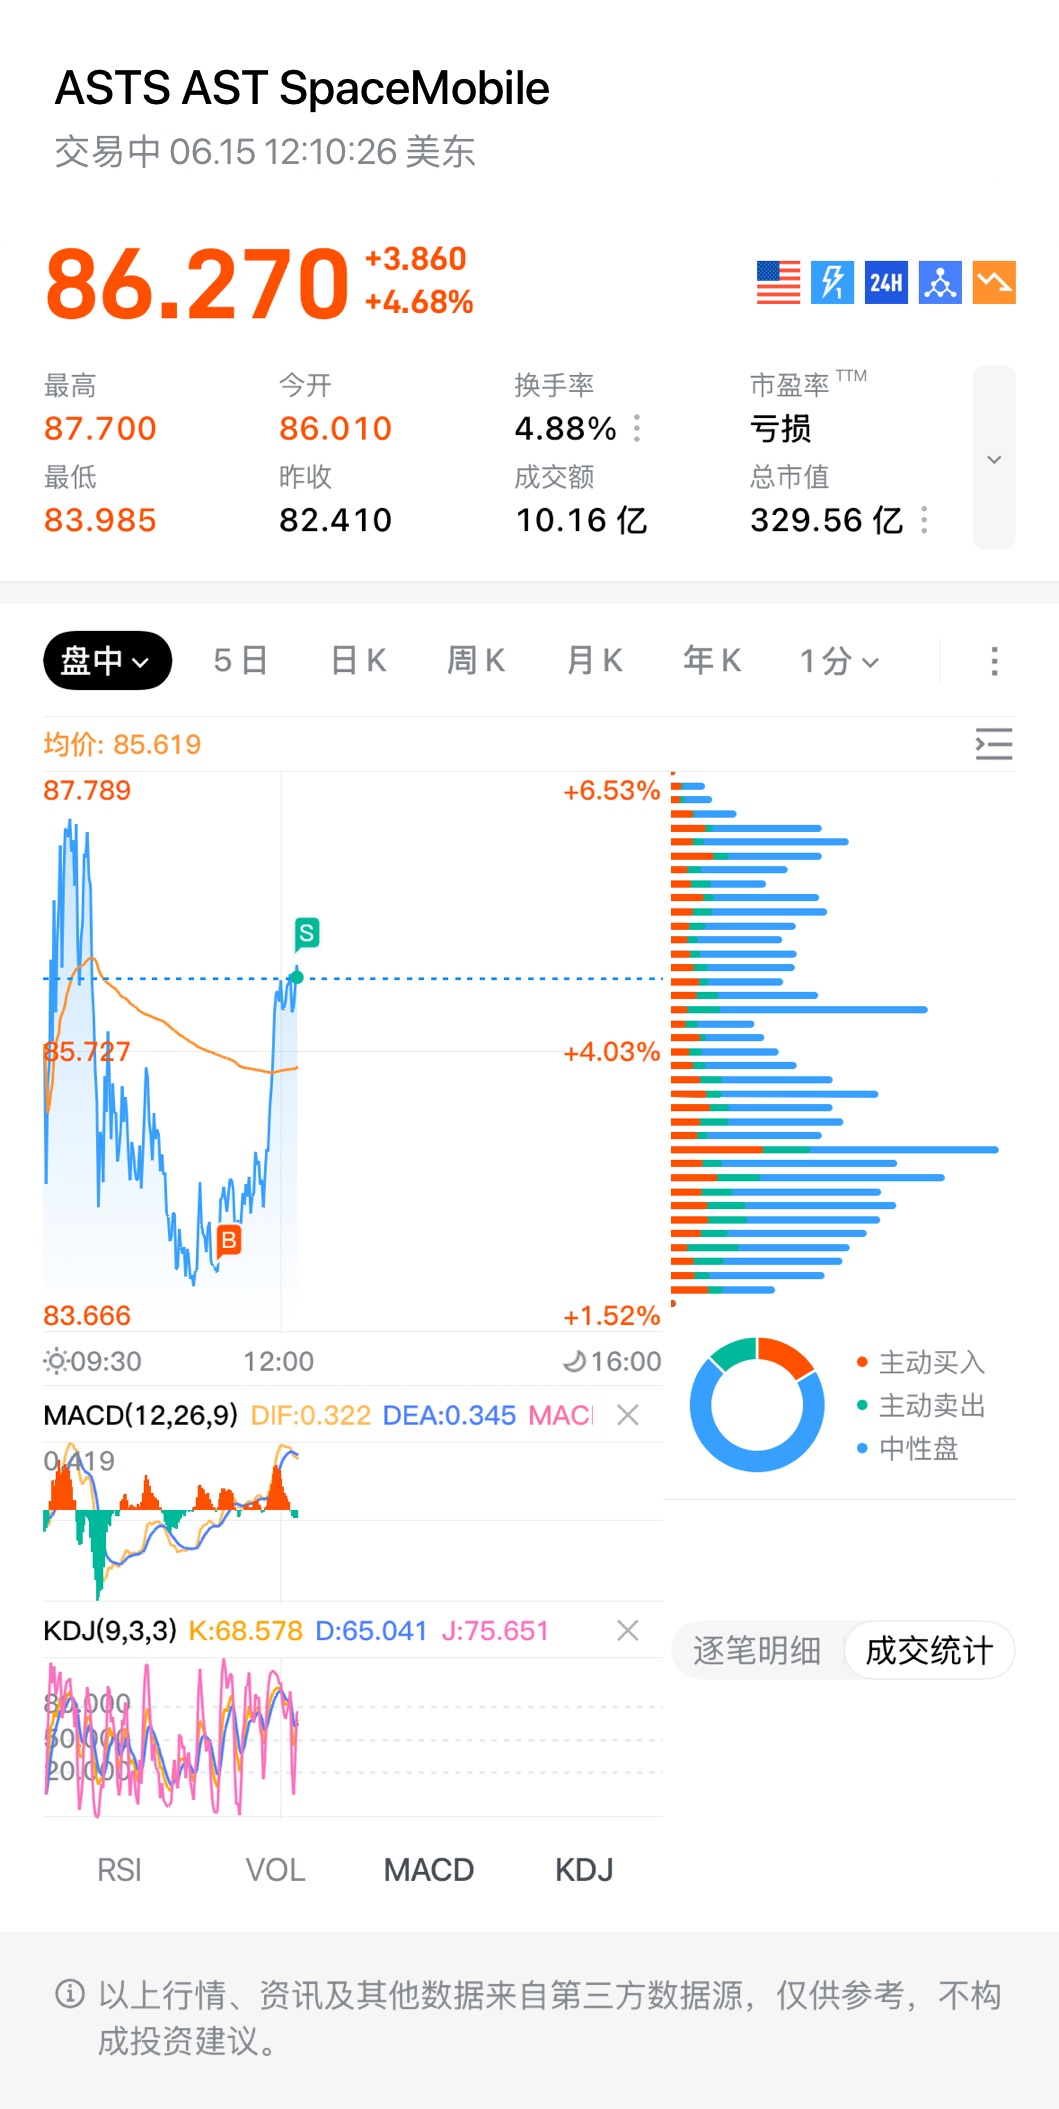Tap the 16:00 moon market-close icon
This screenshot has height=2109, width=1059.
coord(574,1361)
